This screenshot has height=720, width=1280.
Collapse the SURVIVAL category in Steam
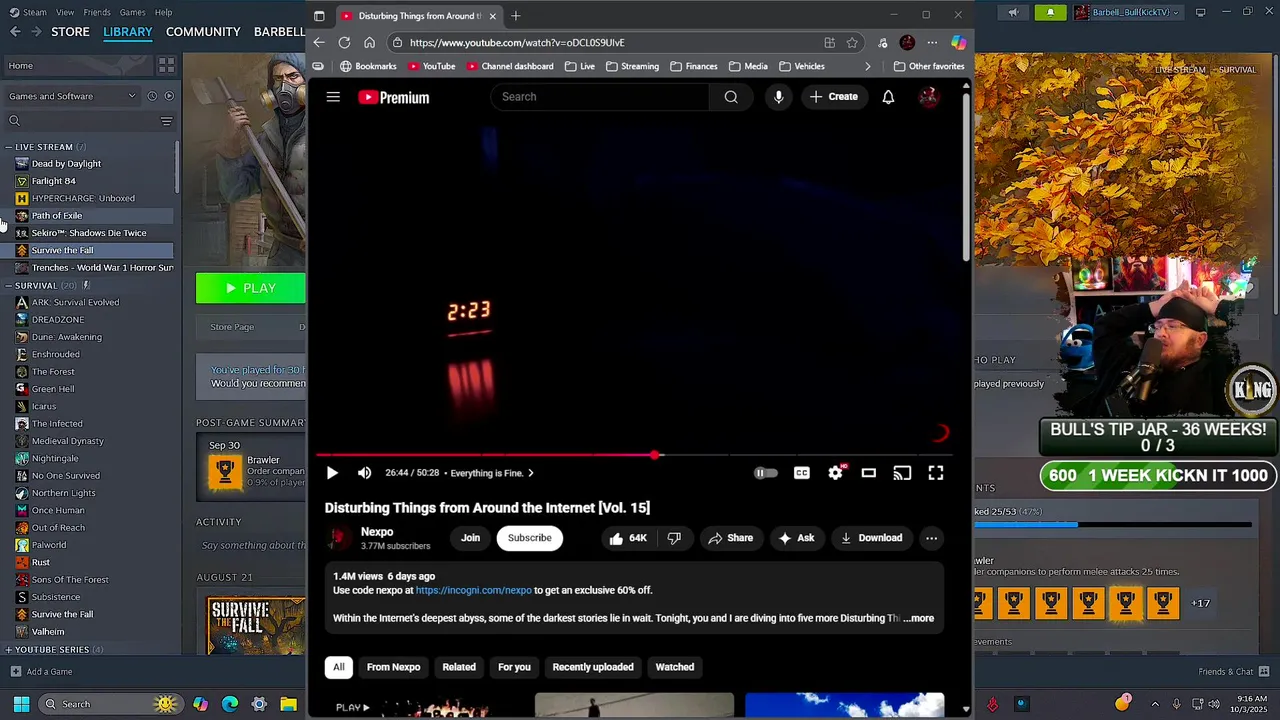(x=8, y=286)
